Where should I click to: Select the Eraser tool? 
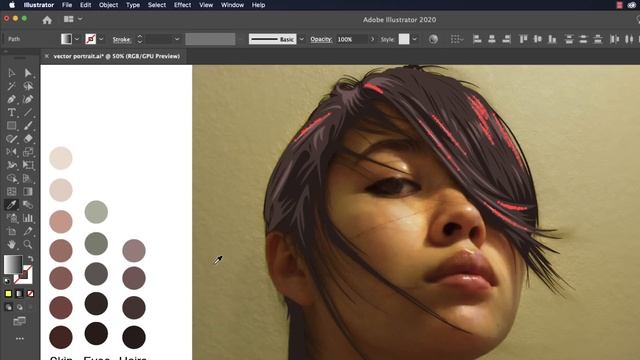pyautogui.click(x=28, y=139)
